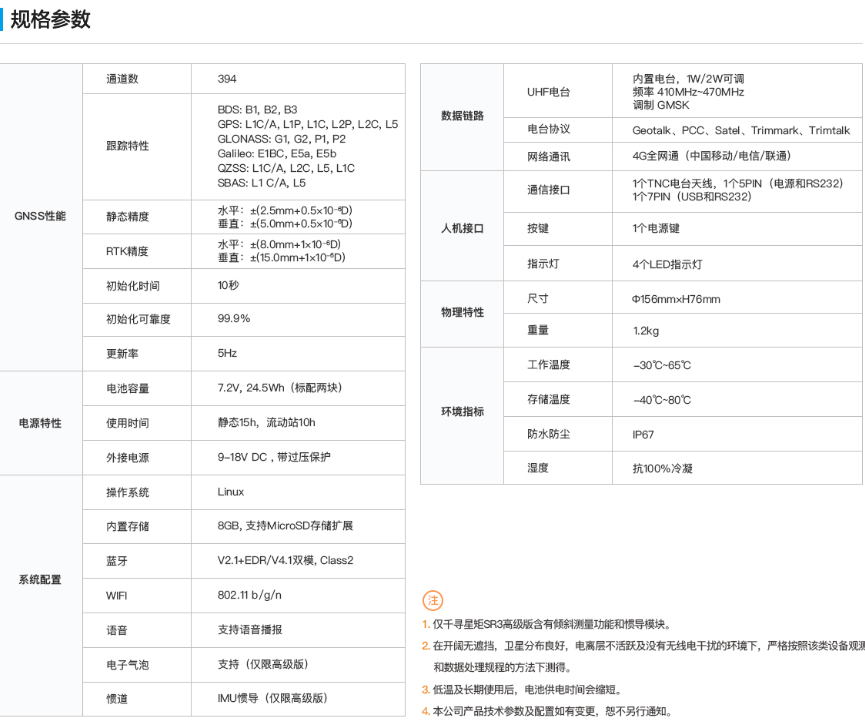Select the update rate value "5Hz"
This screenshot has width=865, height=720.
tap(227, 353)
